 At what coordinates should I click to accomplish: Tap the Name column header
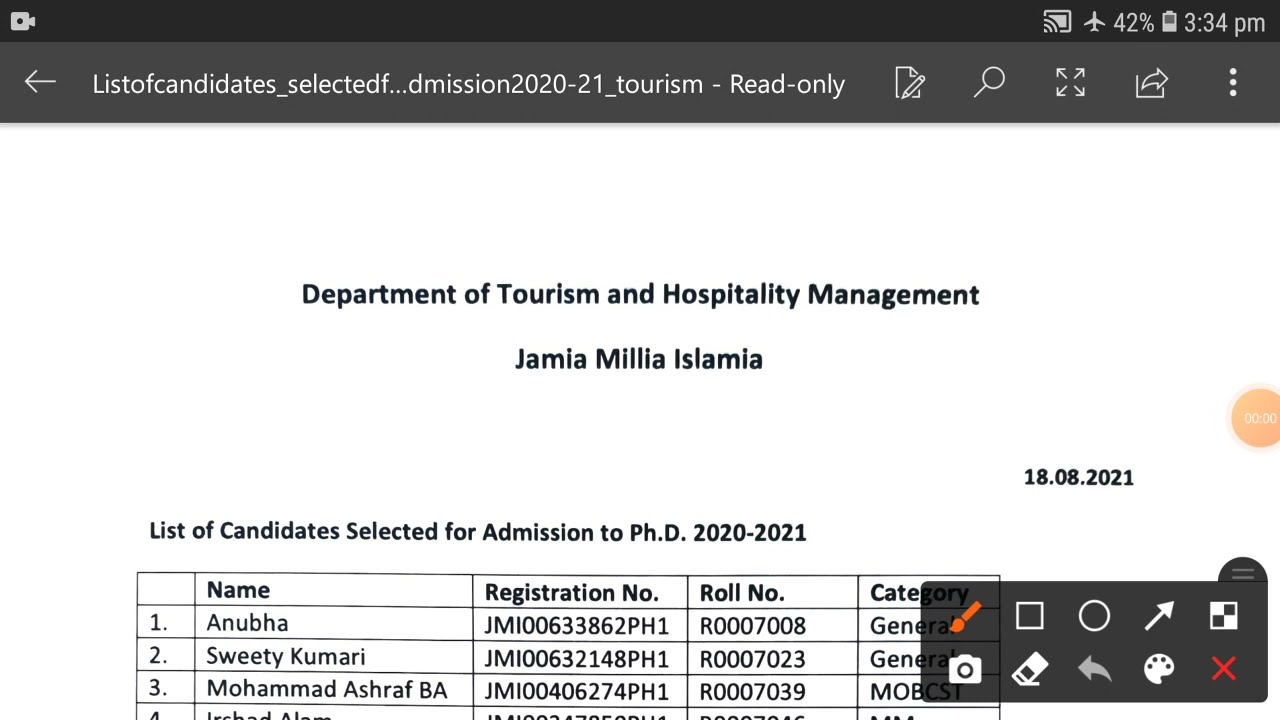pyautogui.click(x=238, y=590)
